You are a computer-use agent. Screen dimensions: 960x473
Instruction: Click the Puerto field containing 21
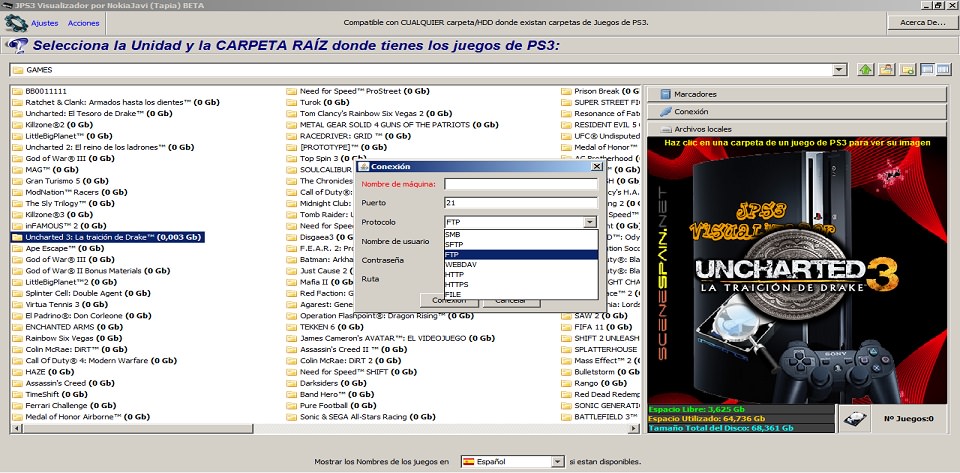pos(521,203)
